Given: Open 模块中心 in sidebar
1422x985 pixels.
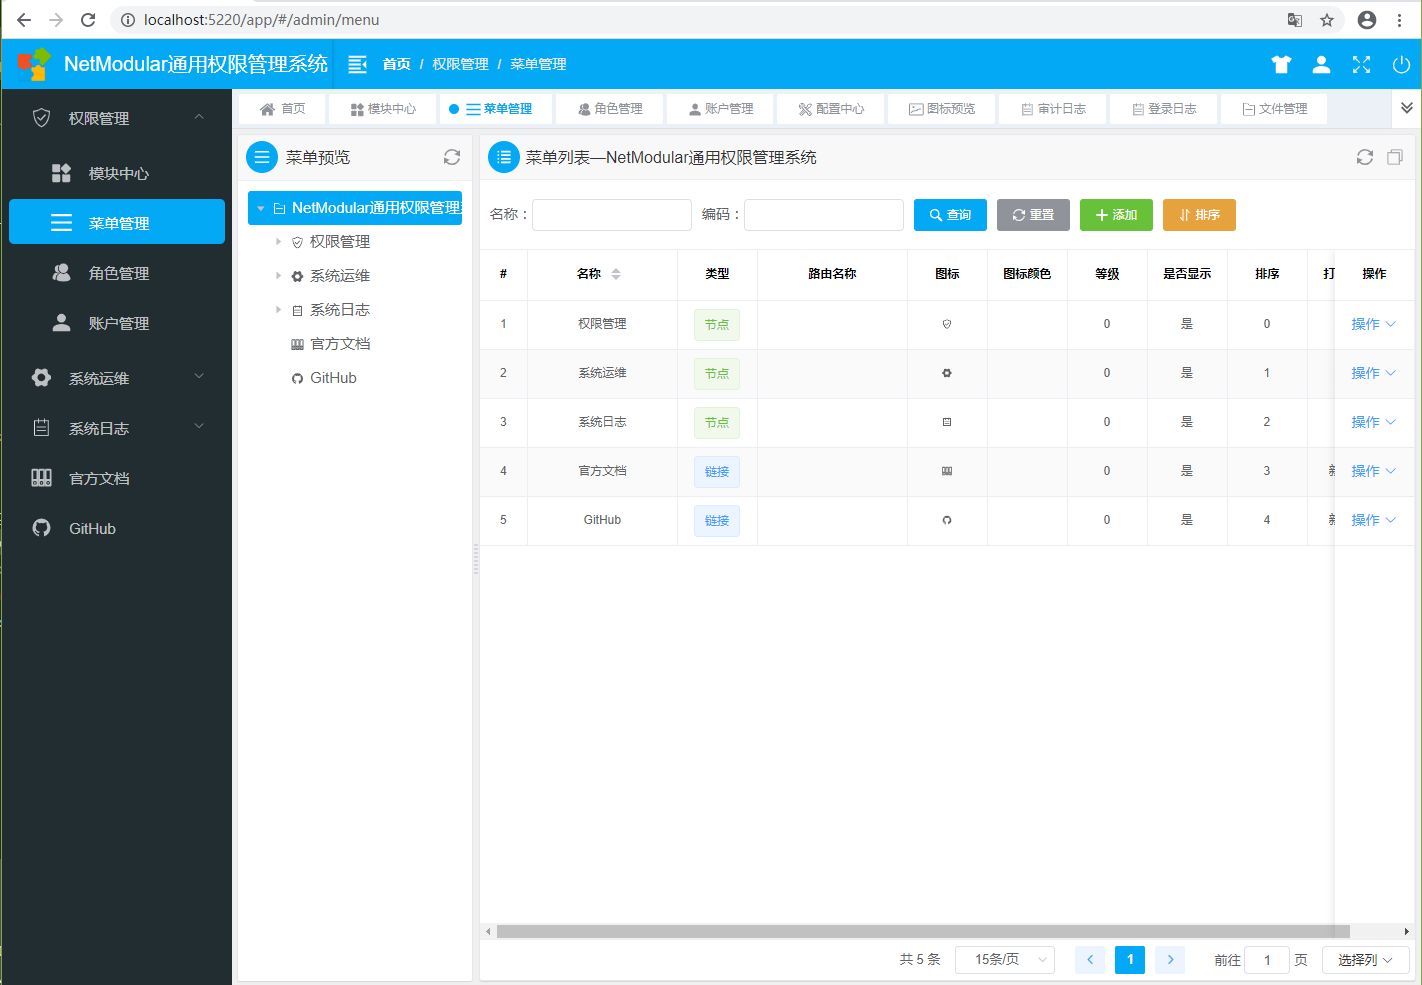Looking at the screenshot, I should (117, 173).
